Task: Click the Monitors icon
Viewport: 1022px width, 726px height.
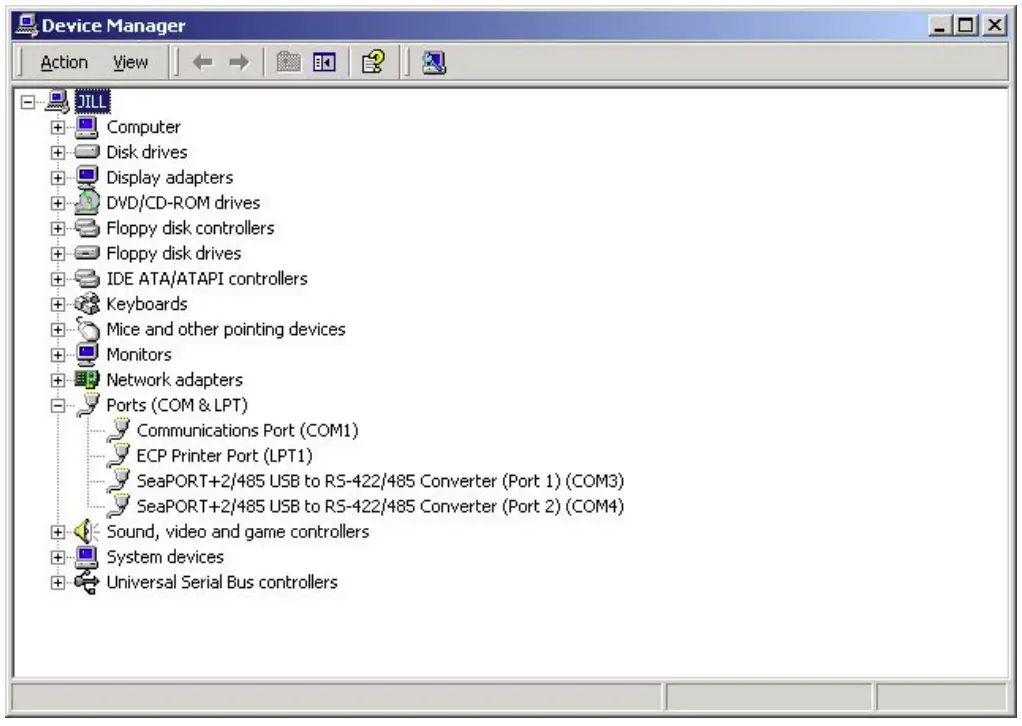Action: pos(87,355)
